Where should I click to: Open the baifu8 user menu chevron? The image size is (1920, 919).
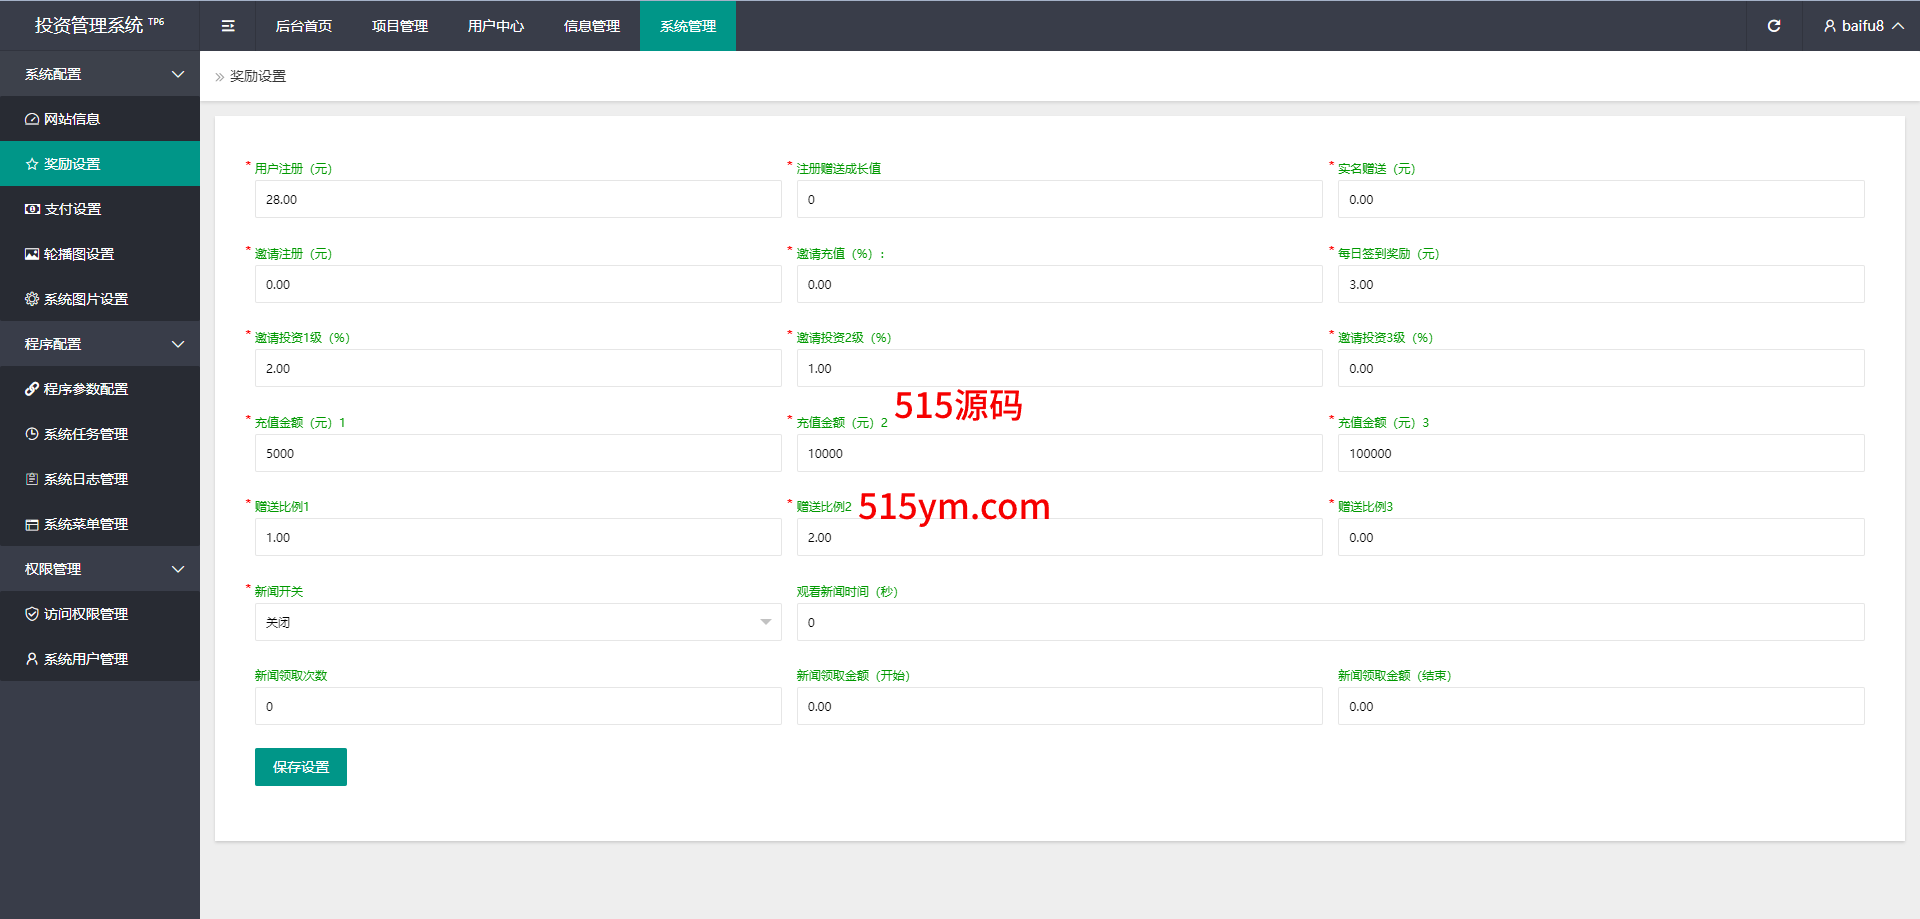point(1898,26)
